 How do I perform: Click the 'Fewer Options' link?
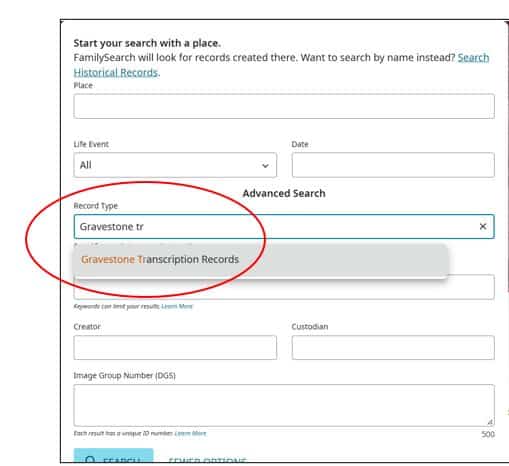tap(207, 460)
